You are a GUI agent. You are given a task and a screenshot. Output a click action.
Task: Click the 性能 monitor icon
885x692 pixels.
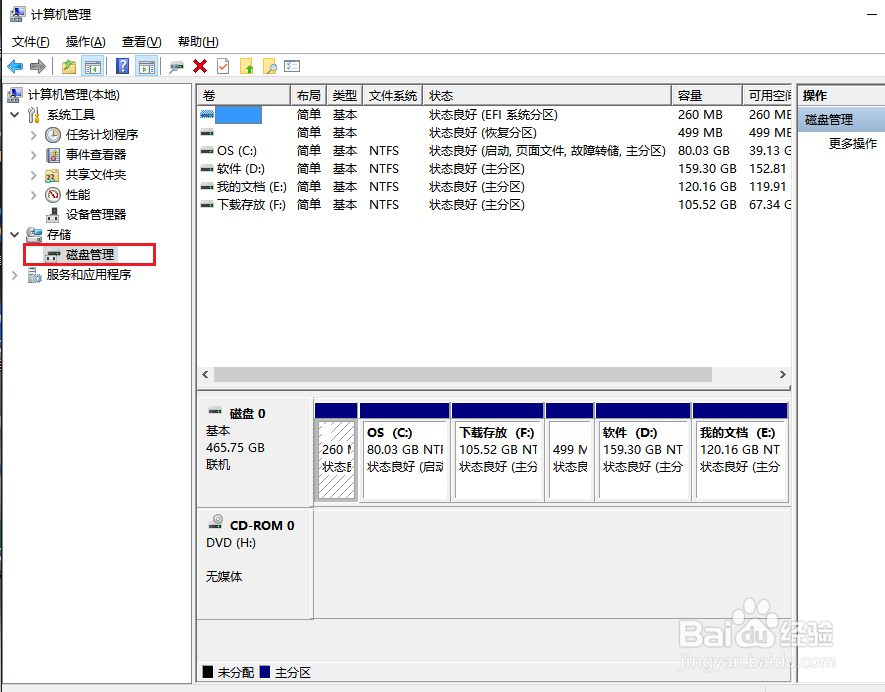tap(52, 195)
